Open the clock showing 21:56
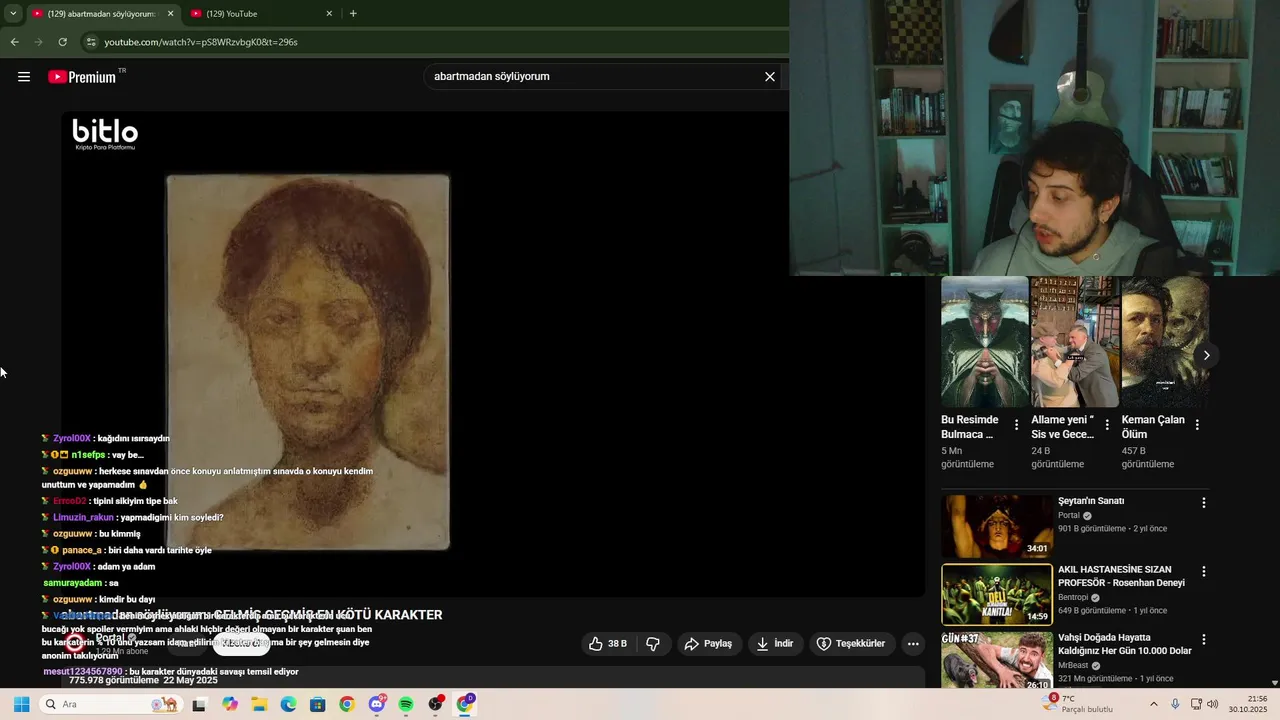This screenshot has width=1280, height=720. (x=1246, y=704)
